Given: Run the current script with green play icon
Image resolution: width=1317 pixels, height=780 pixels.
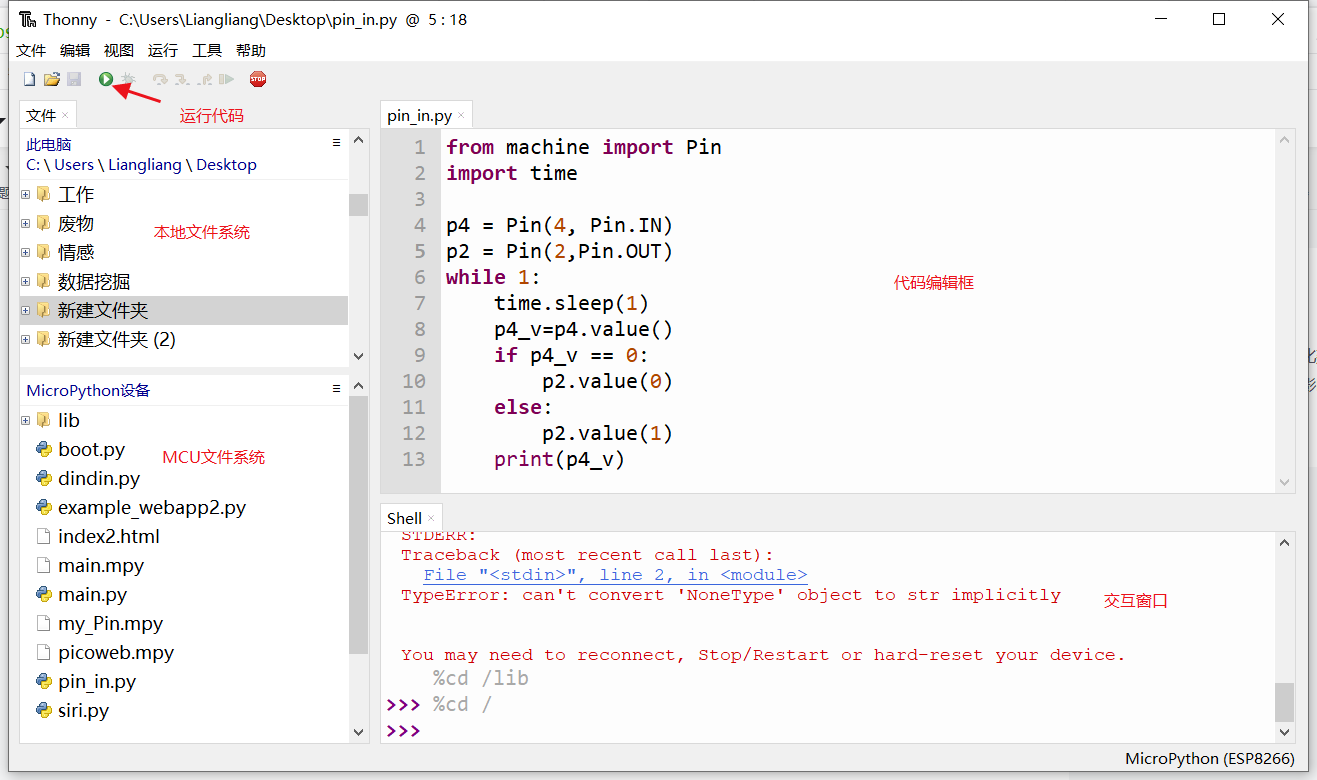Looking at the screenshot, I should click(105, 78).
